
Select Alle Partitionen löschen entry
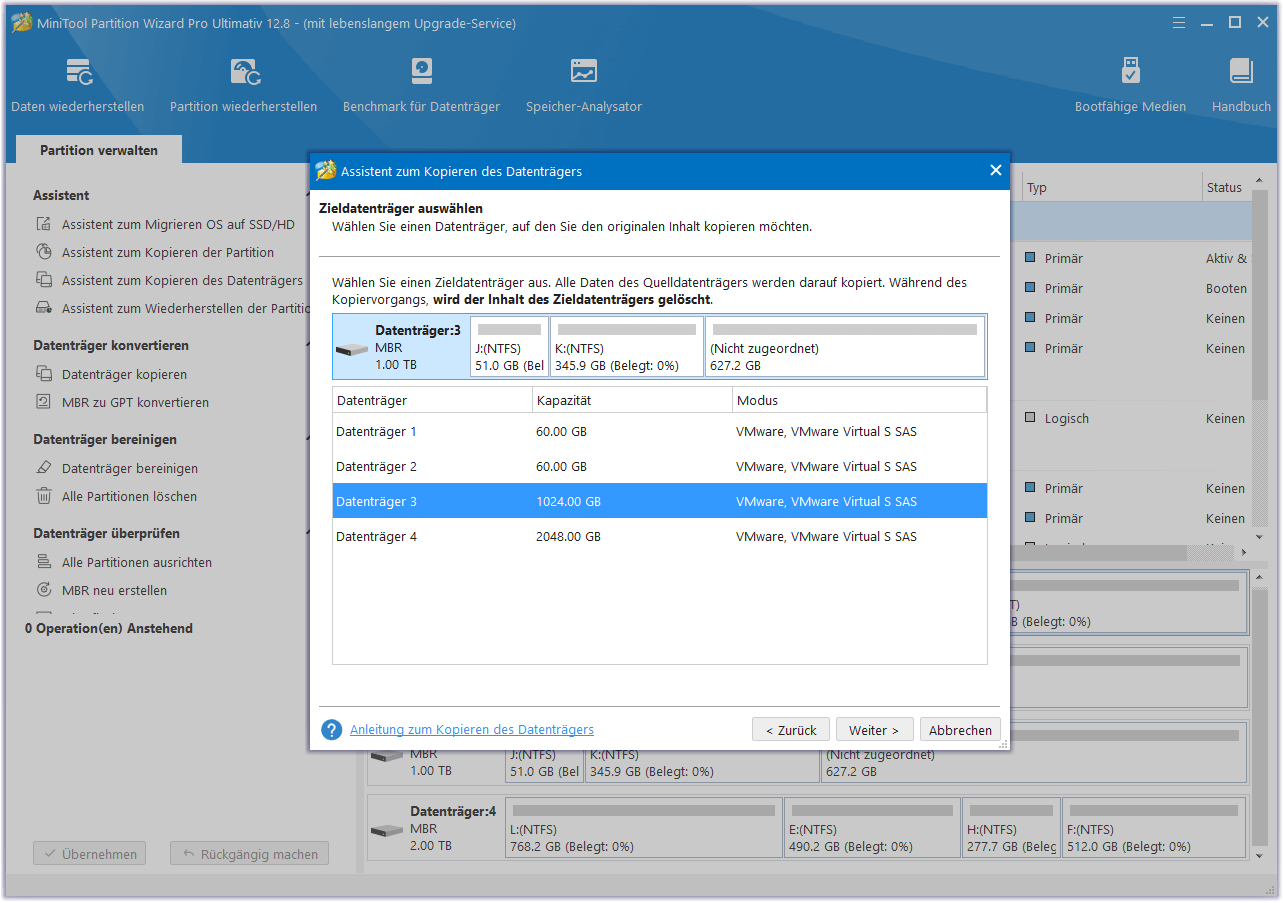(129, 496)
